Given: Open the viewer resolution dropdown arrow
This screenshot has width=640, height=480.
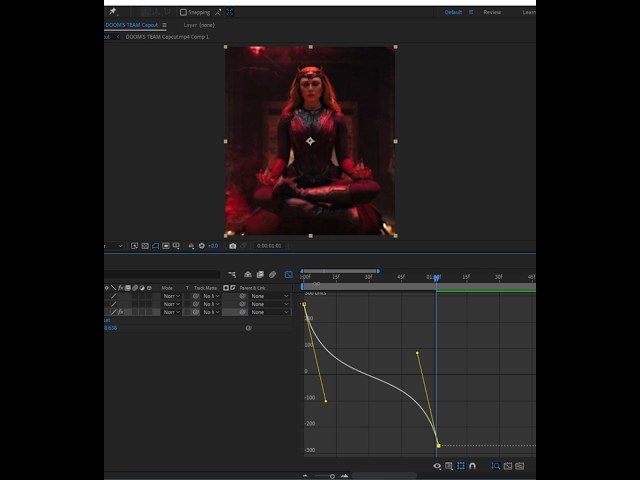Looking at the screenshot, I should click(x=120, y=246).
